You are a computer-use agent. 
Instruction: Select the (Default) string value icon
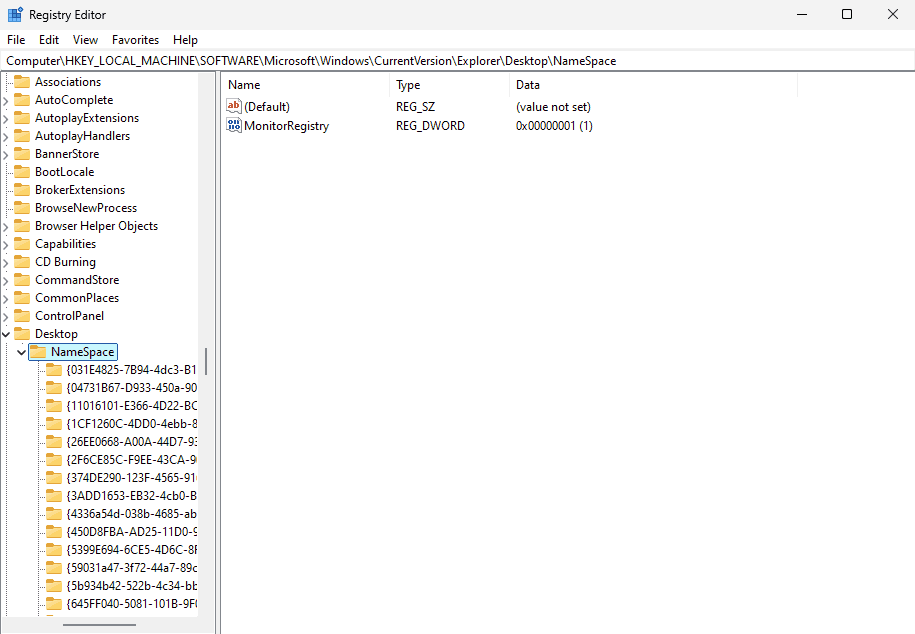pos(234,106)
